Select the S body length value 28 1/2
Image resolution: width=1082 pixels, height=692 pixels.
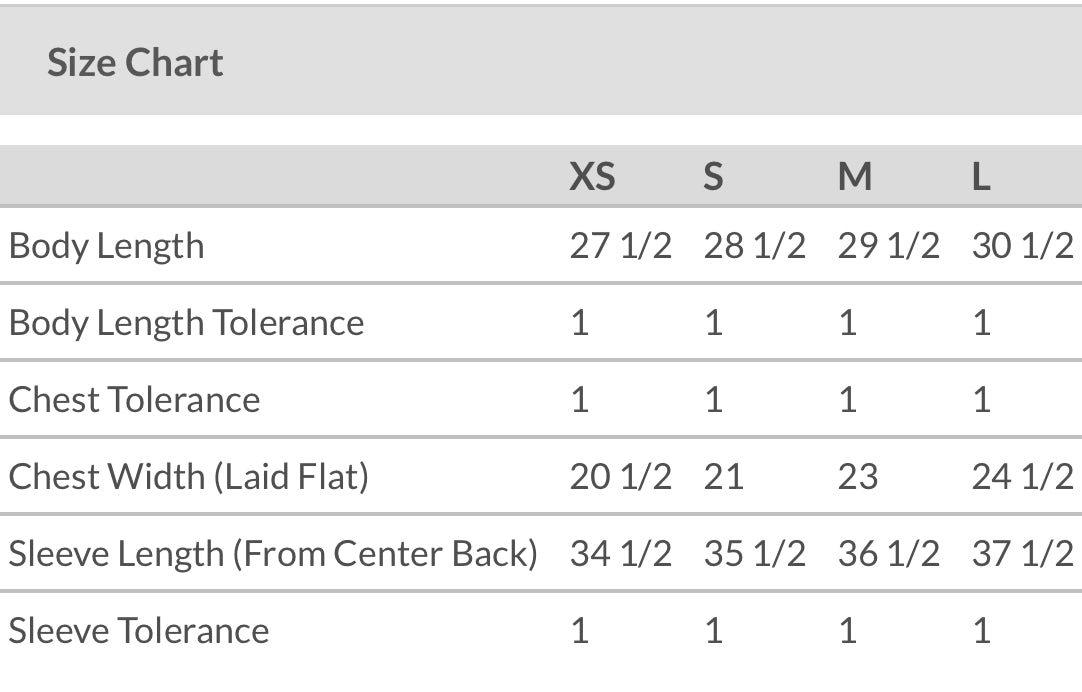[754, 246]
